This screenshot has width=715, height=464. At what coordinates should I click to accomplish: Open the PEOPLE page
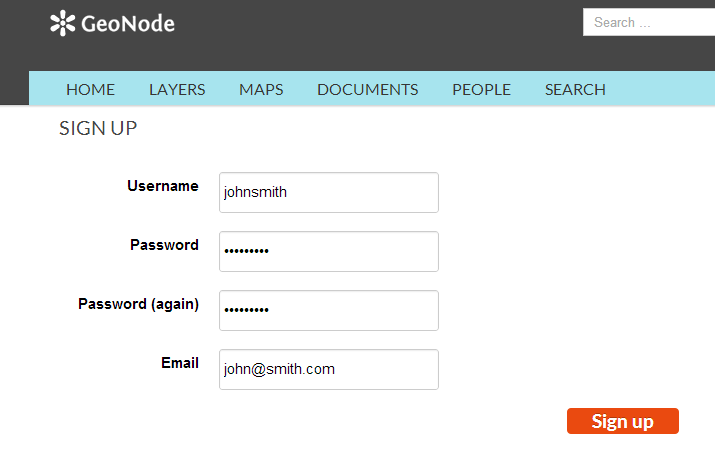click(481, 89)
